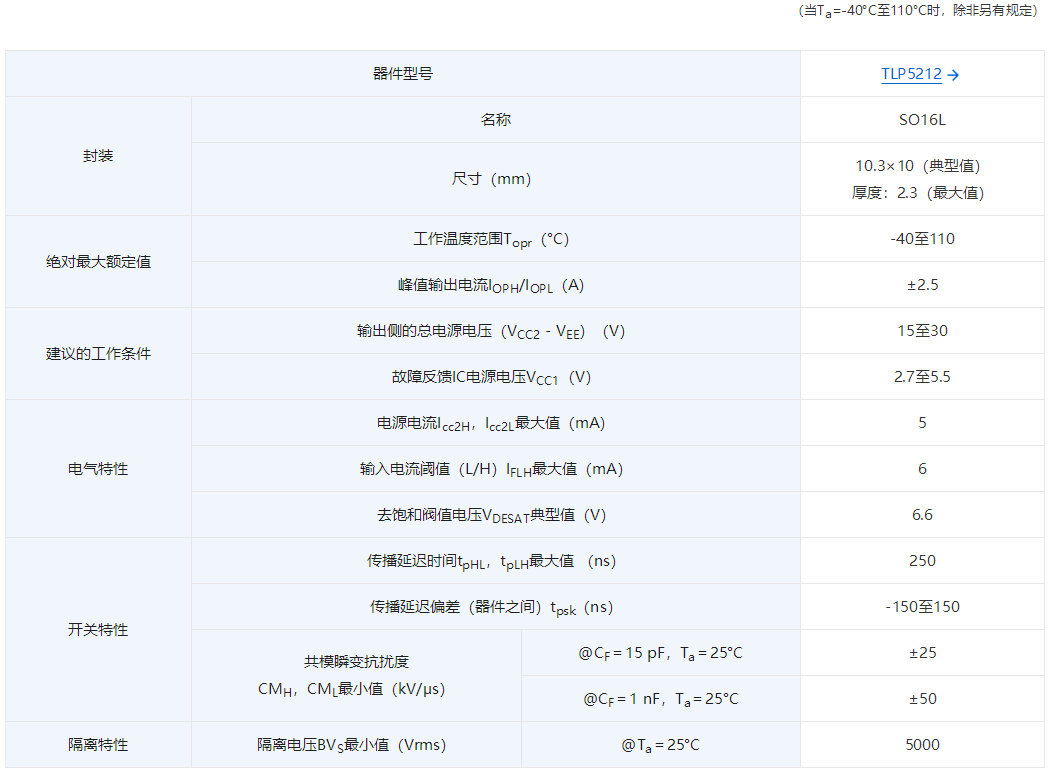
Task: Select the 峰值输出电流 row label
Action: pos(491,285)
